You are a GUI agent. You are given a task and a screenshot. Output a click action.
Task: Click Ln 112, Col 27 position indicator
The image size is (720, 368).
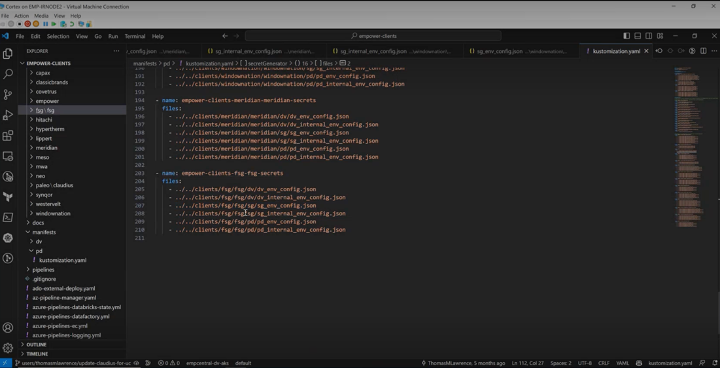click(x=528, y=363)
